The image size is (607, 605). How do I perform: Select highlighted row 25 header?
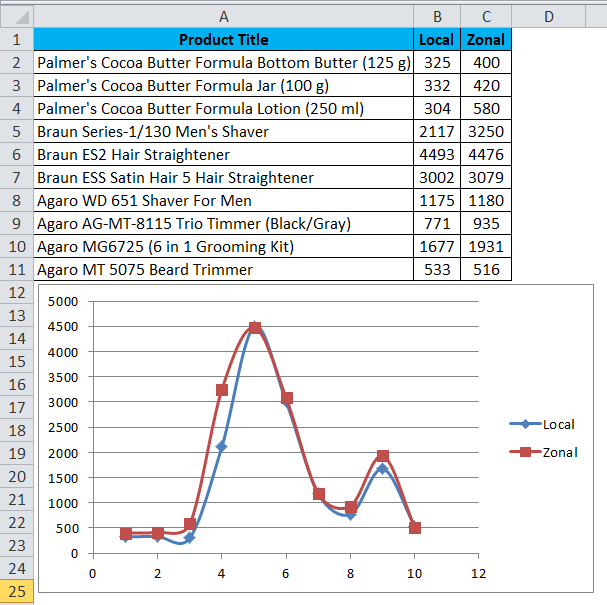click(x=17, y=591)
